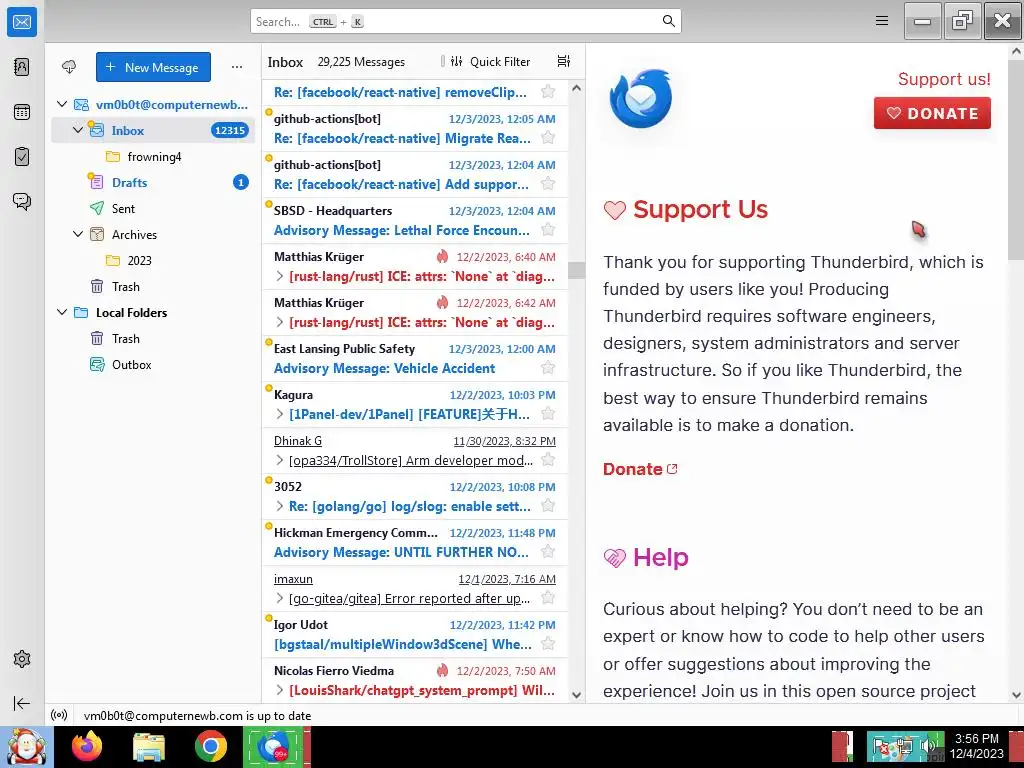Click the Get Messages cloud icon
1024x768 pixels.
pyautogui.click(x=69, y=67)
